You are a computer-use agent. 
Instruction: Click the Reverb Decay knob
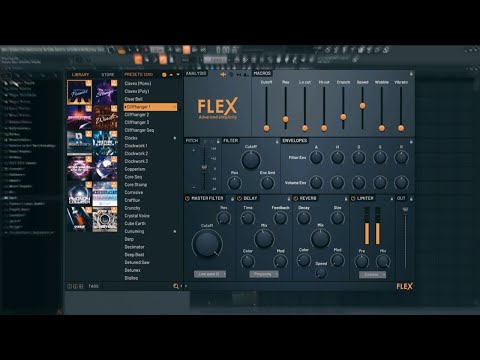(x=304, y=218)
